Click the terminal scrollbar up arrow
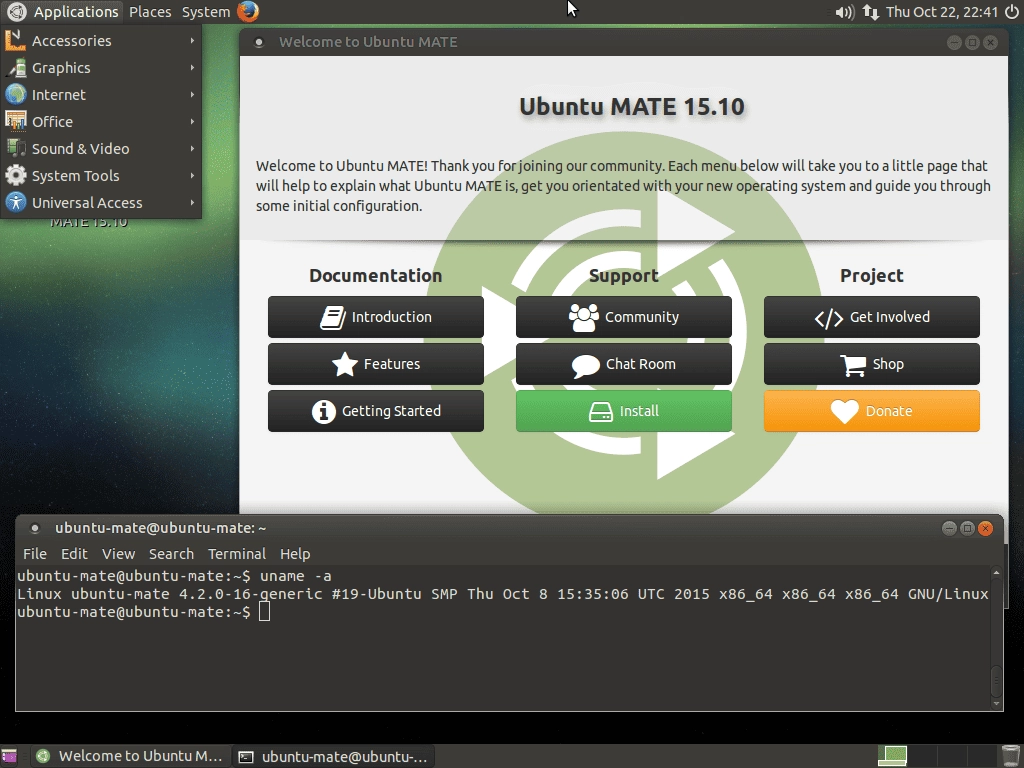 pos(996,573)
